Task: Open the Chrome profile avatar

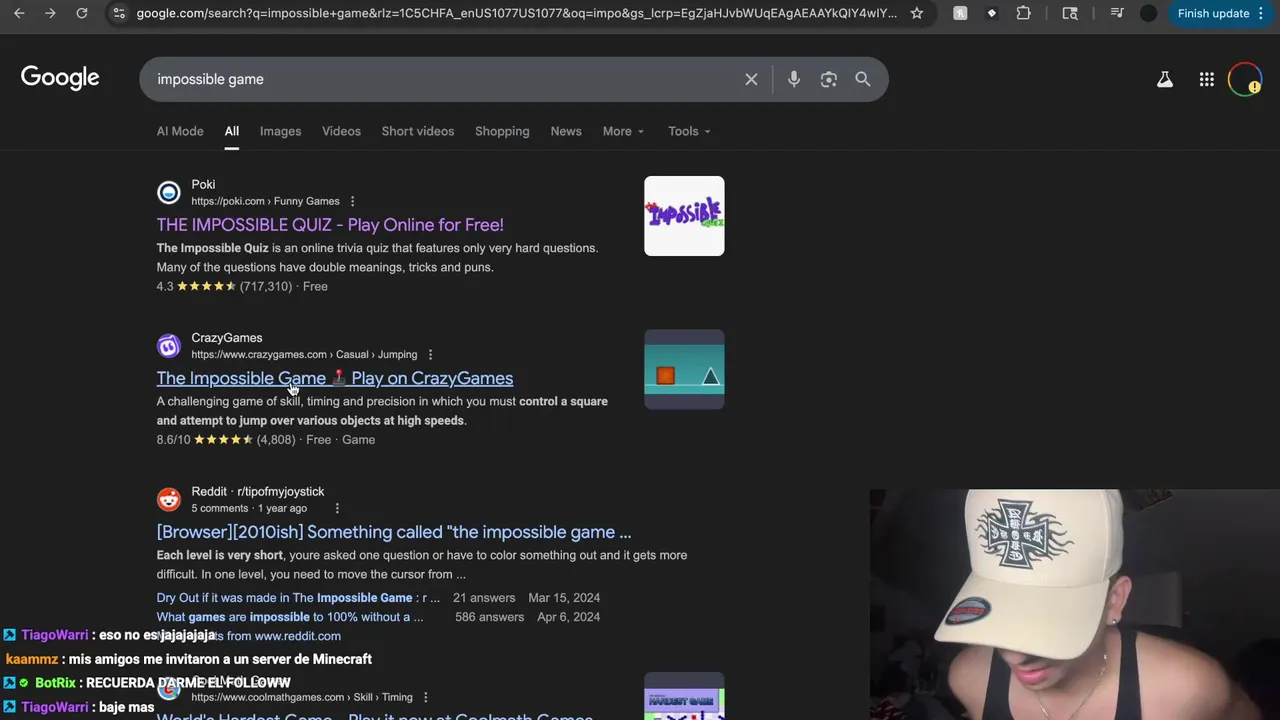Action: pyautogui.click(x=1148, y=13)
